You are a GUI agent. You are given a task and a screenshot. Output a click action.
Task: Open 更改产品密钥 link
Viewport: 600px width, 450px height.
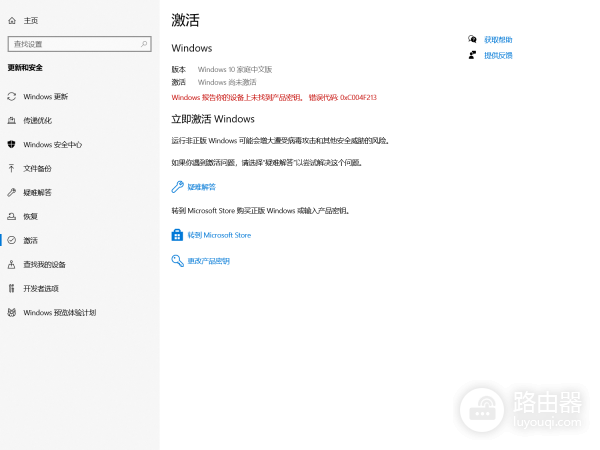(209, 261)
